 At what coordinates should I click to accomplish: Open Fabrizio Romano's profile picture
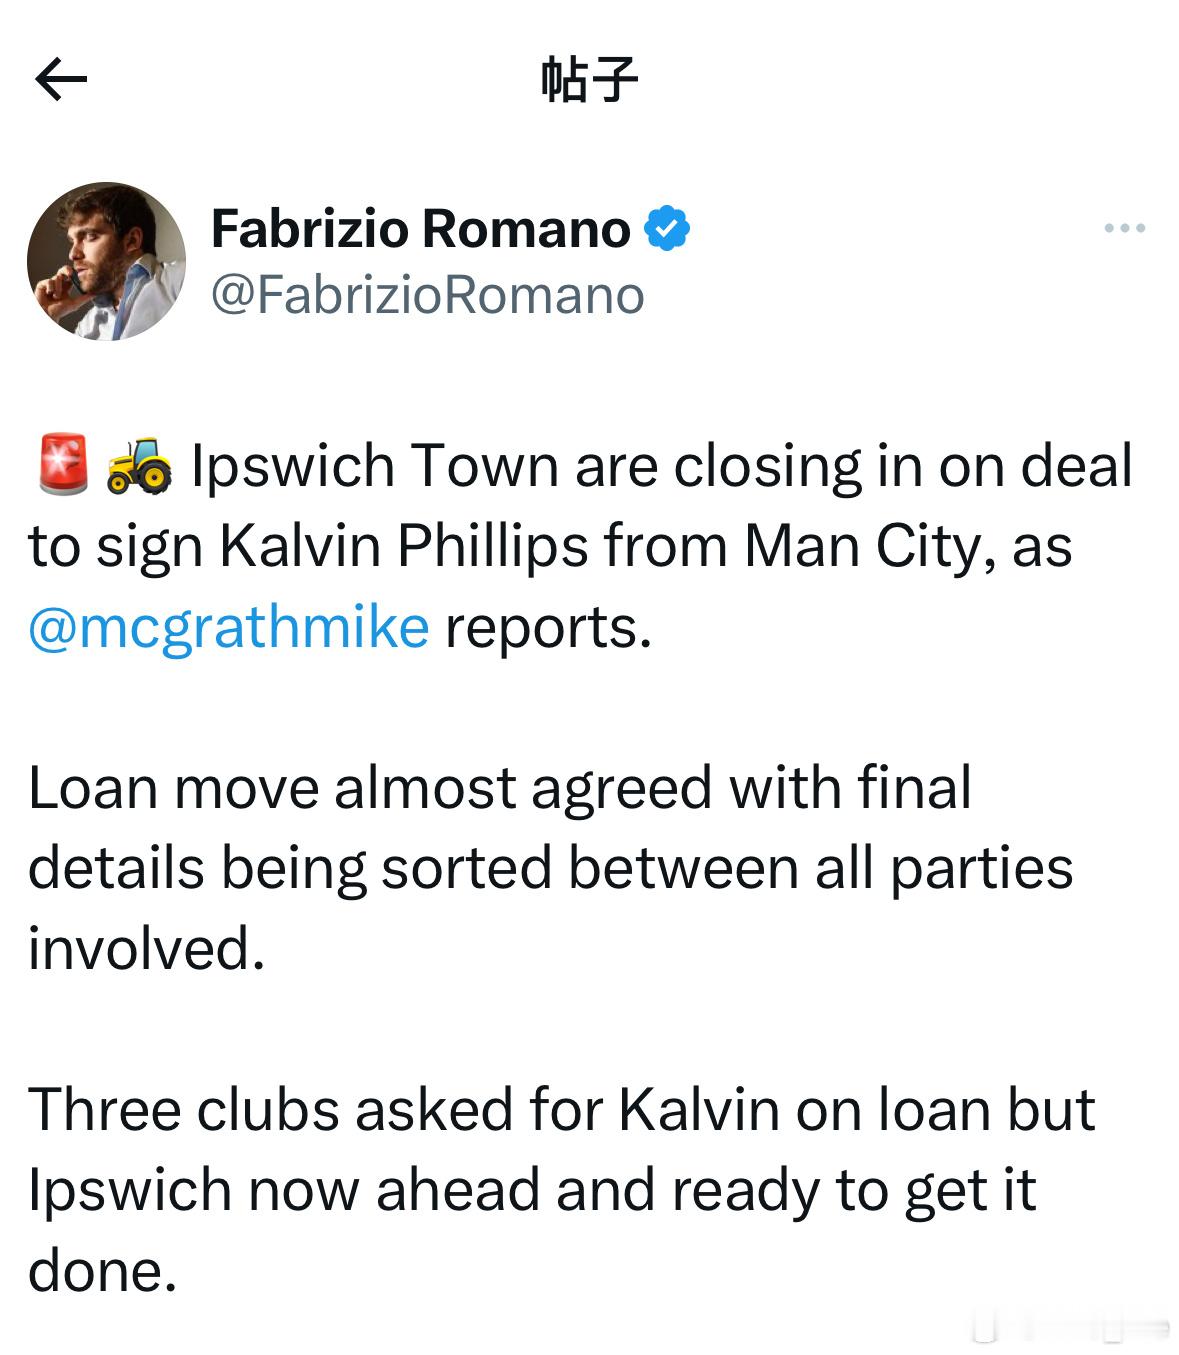click(x=106, y=261)
